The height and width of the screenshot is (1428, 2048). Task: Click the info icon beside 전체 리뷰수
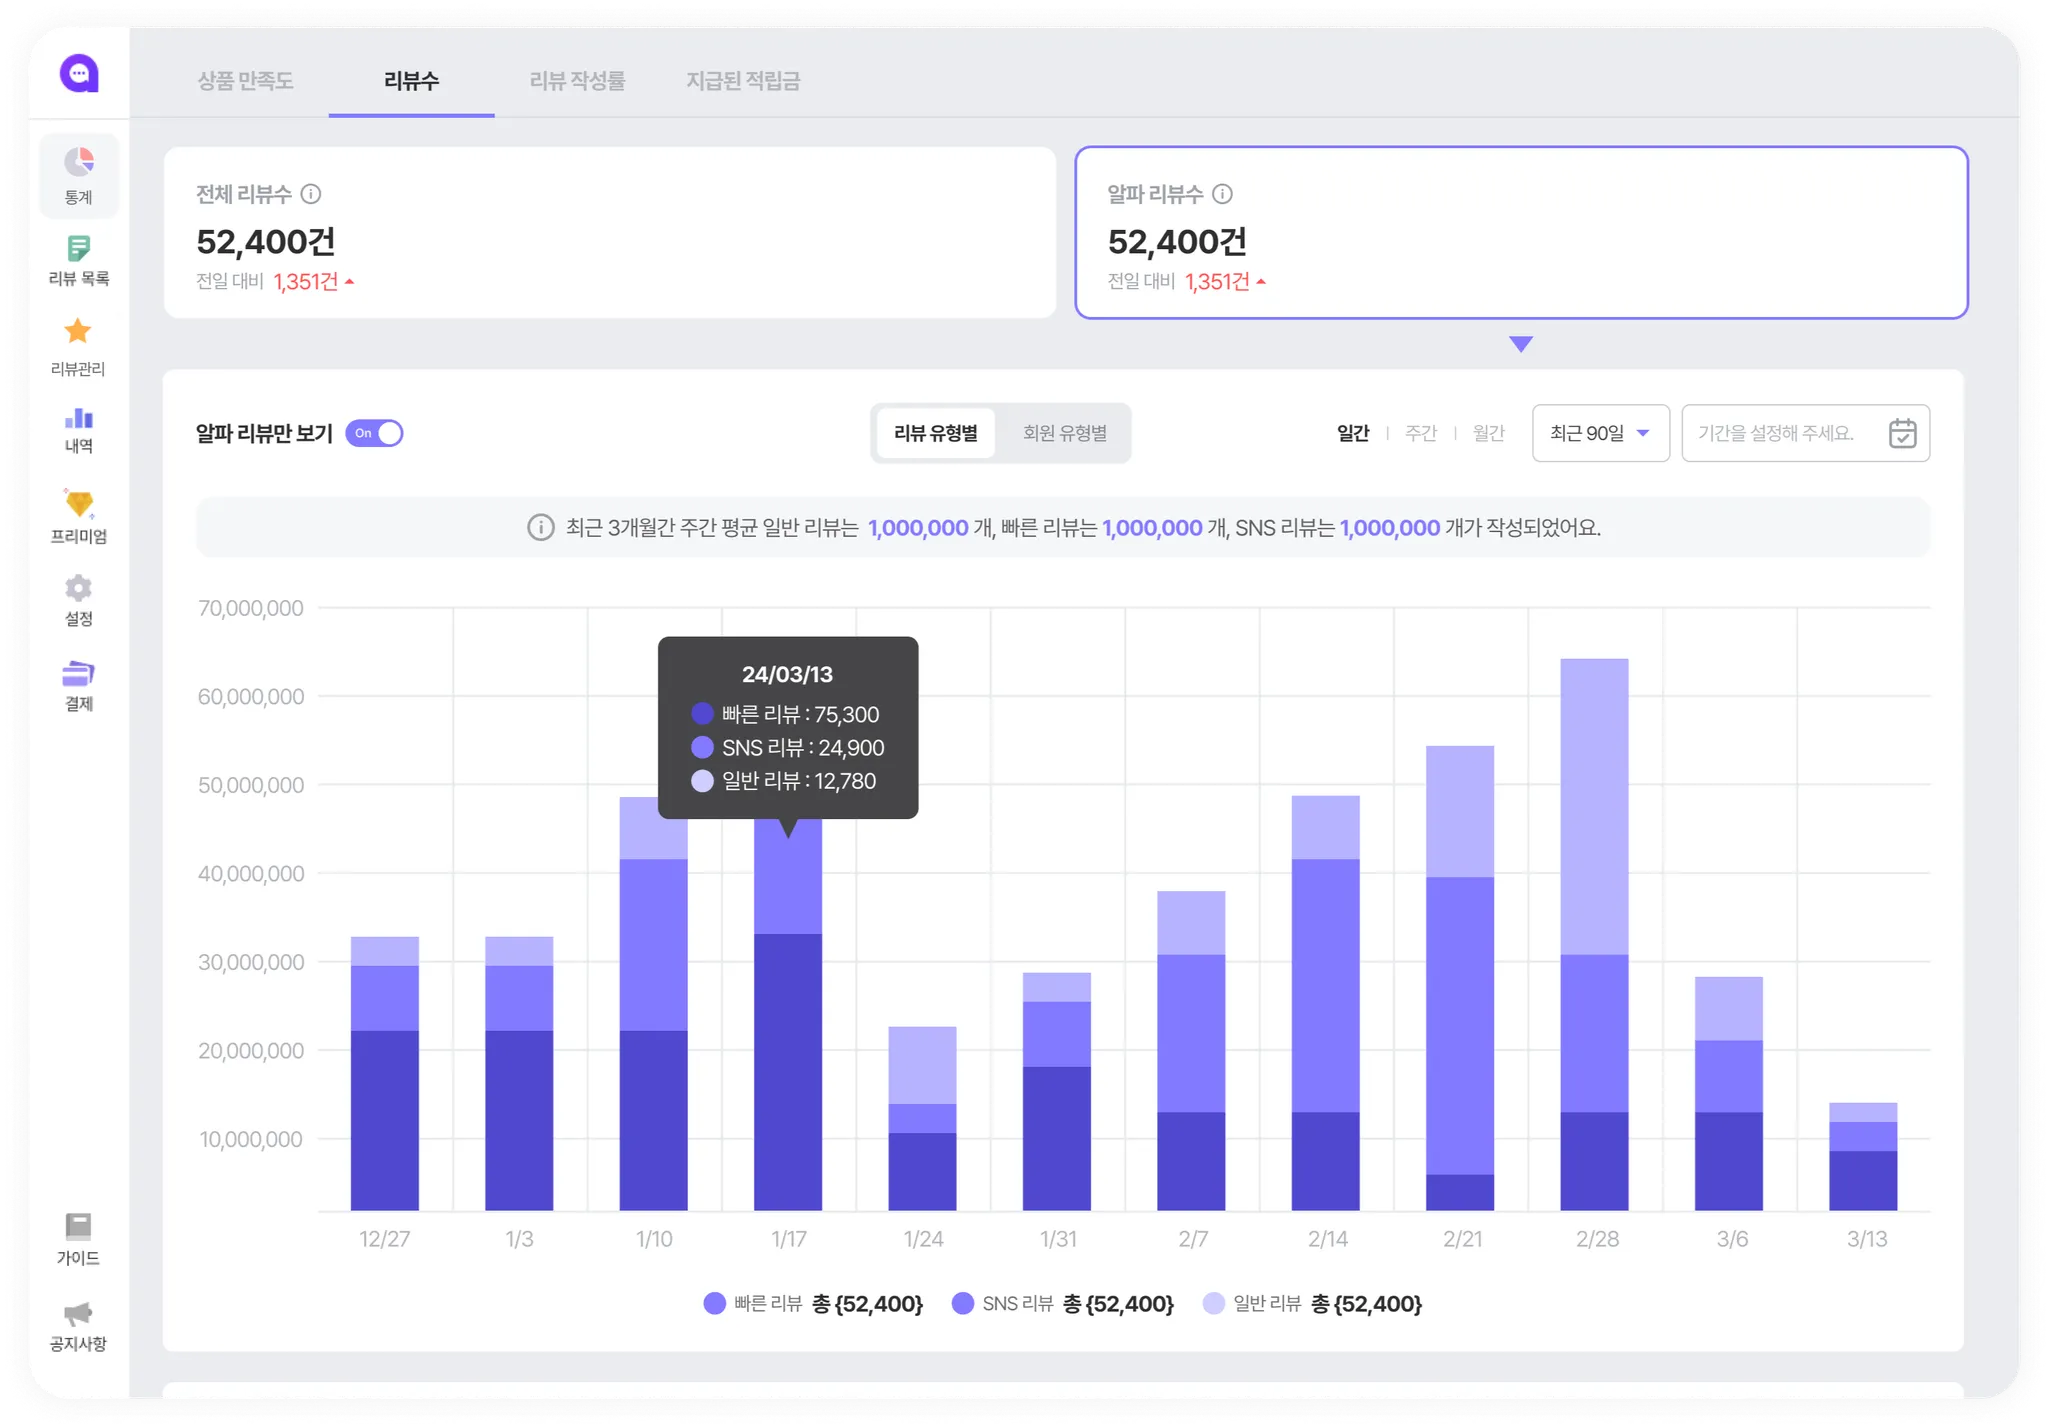click(311, 194)
